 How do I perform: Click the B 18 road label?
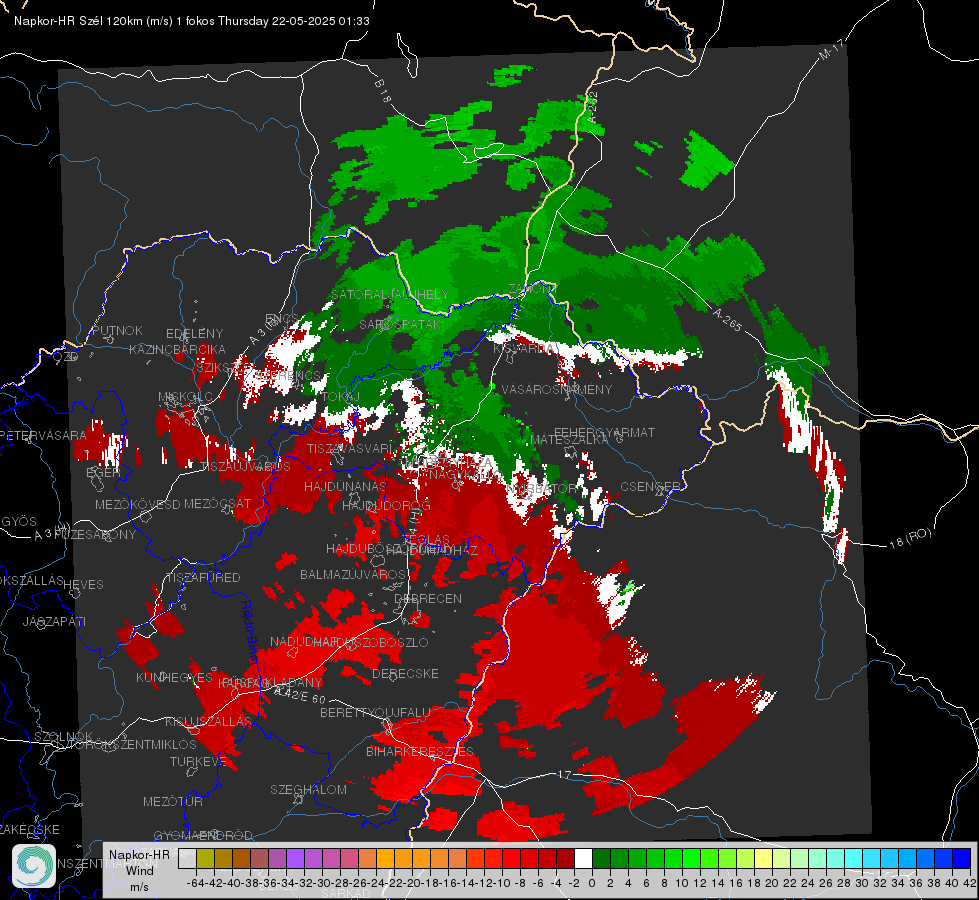click(x=383, y=91)
